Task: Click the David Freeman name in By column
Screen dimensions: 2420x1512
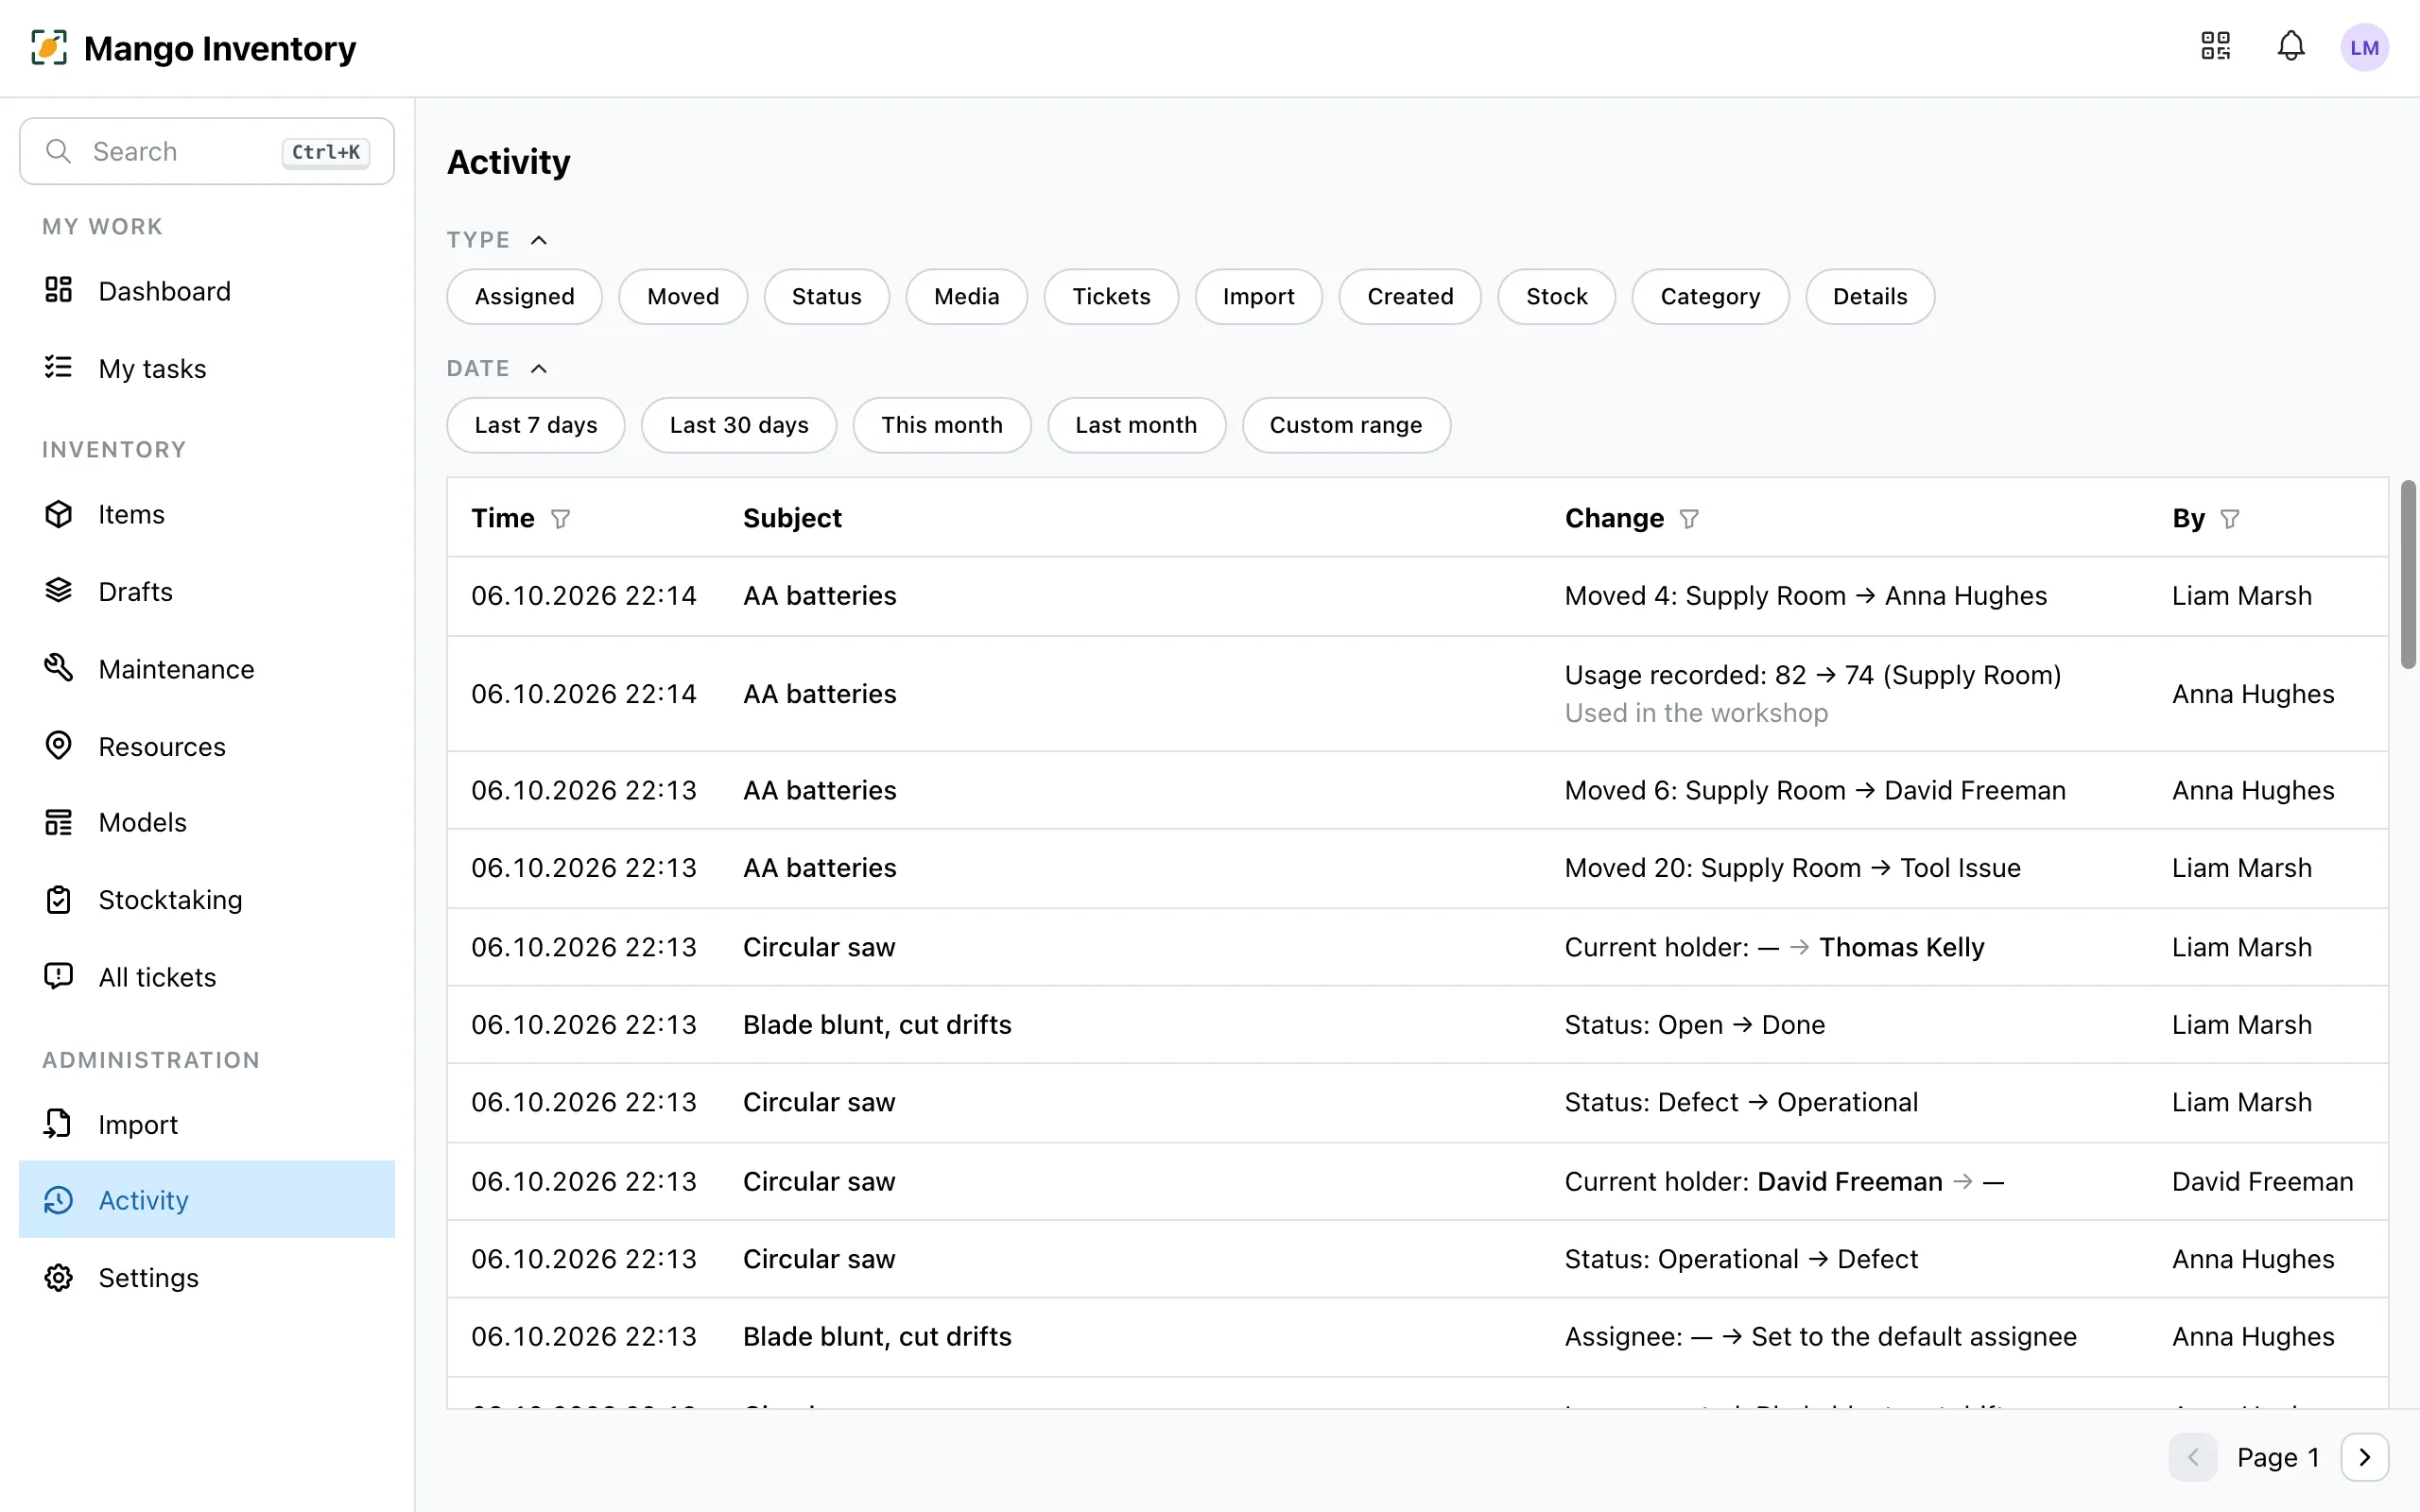Action: (x=2262, y=1181)
